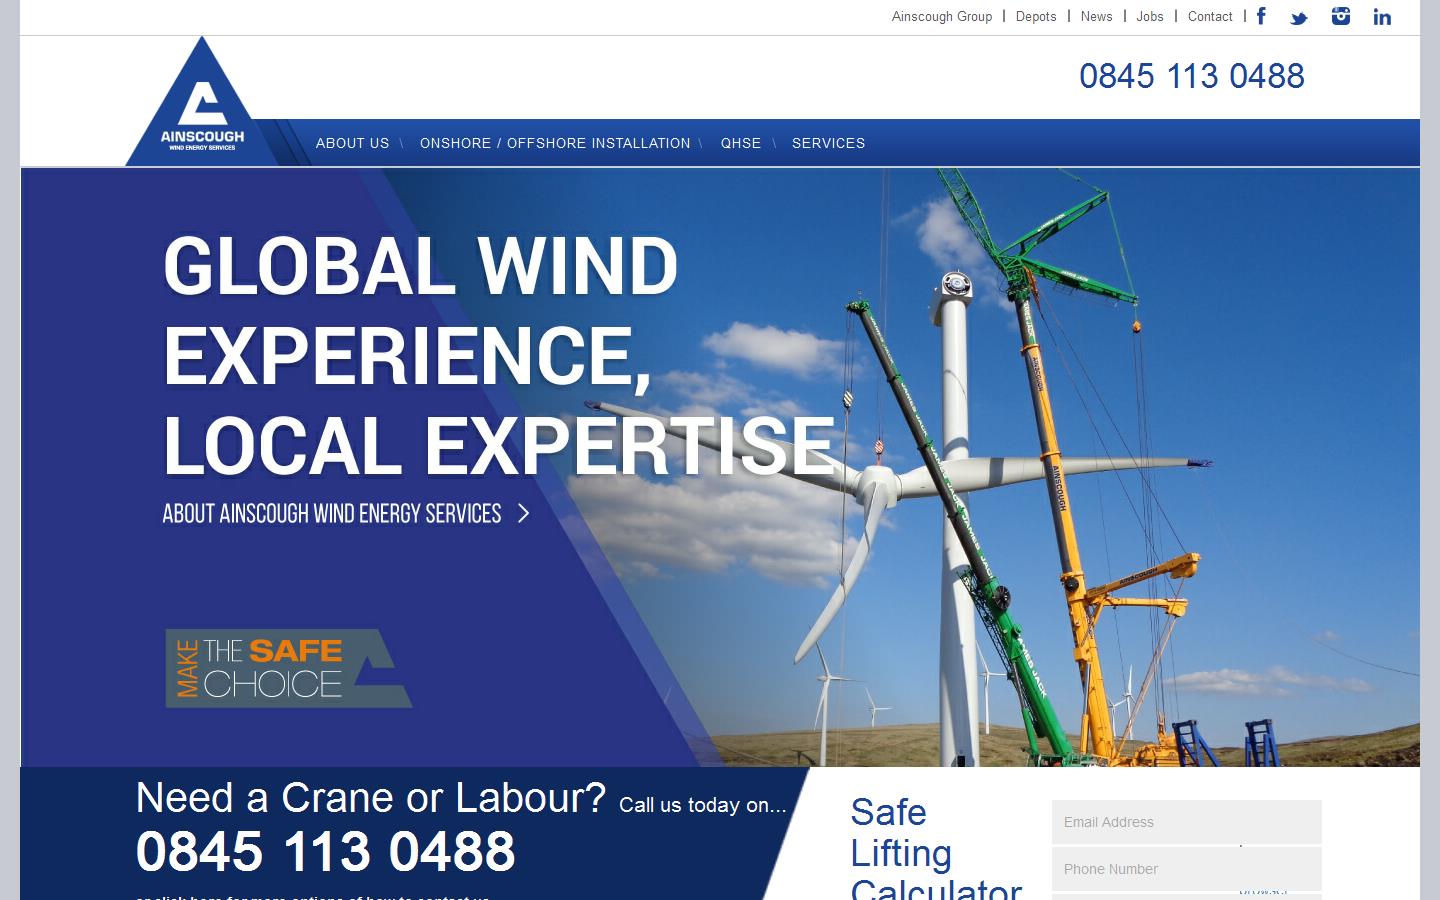Screen dimensions: 1440x900
Task: Click the Email Address input field
Action: 1186,821
